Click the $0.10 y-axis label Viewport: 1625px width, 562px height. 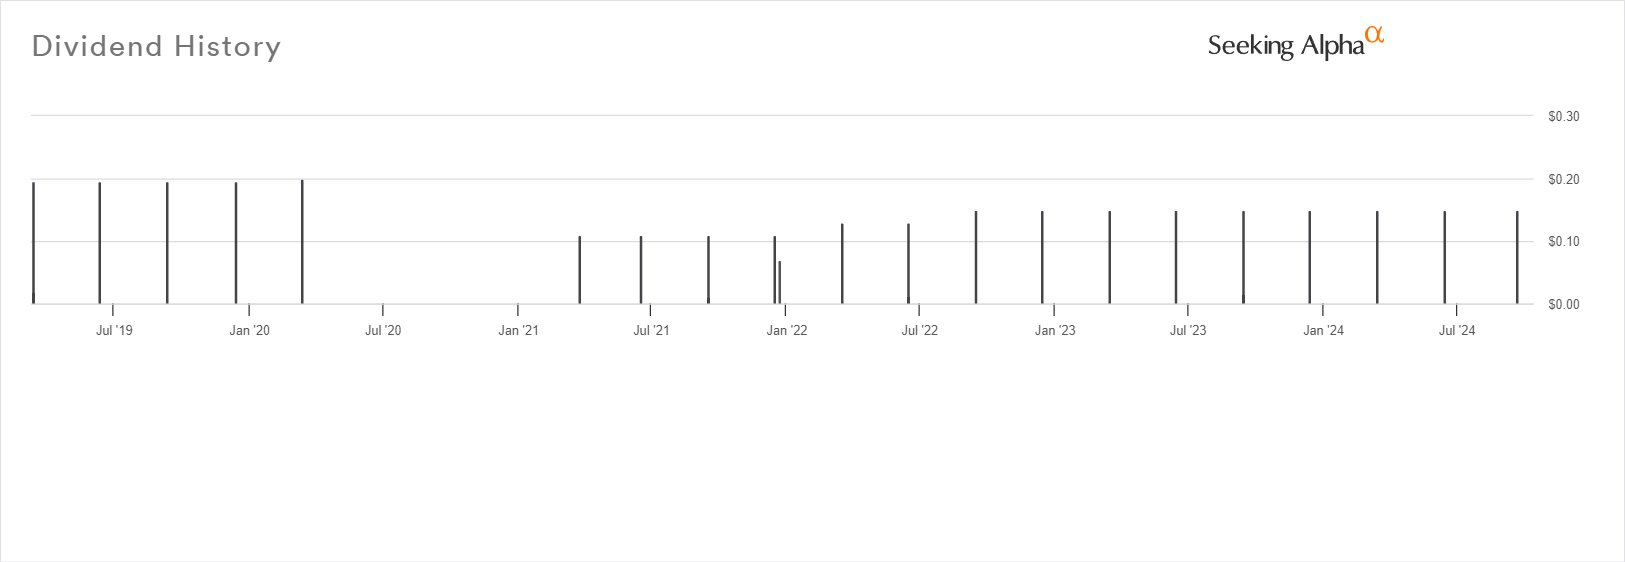pyautogui.click(x=1564, y=242)
